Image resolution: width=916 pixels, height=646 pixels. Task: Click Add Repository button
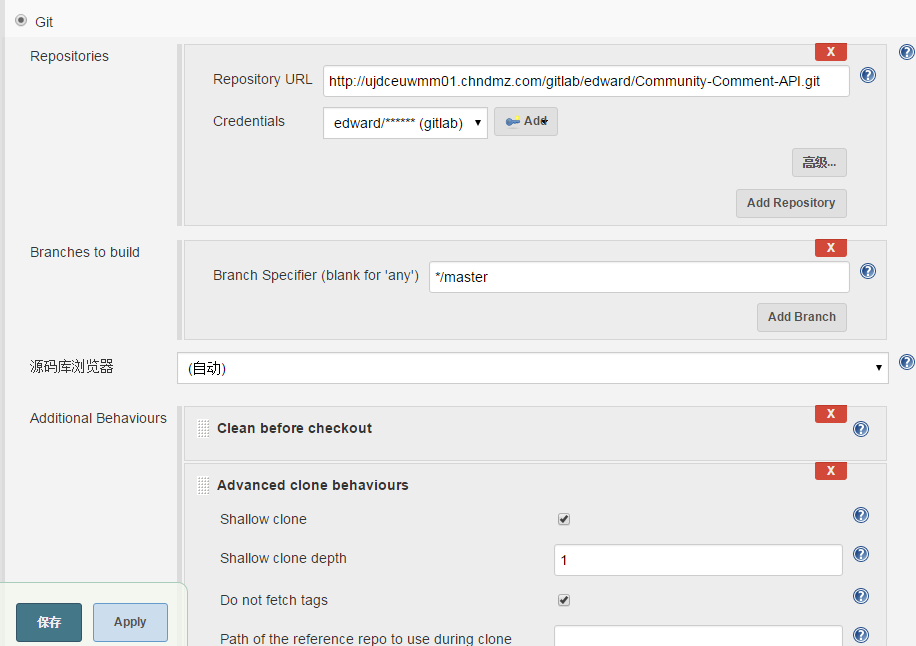pyautogui.click(x=791, y=203)
